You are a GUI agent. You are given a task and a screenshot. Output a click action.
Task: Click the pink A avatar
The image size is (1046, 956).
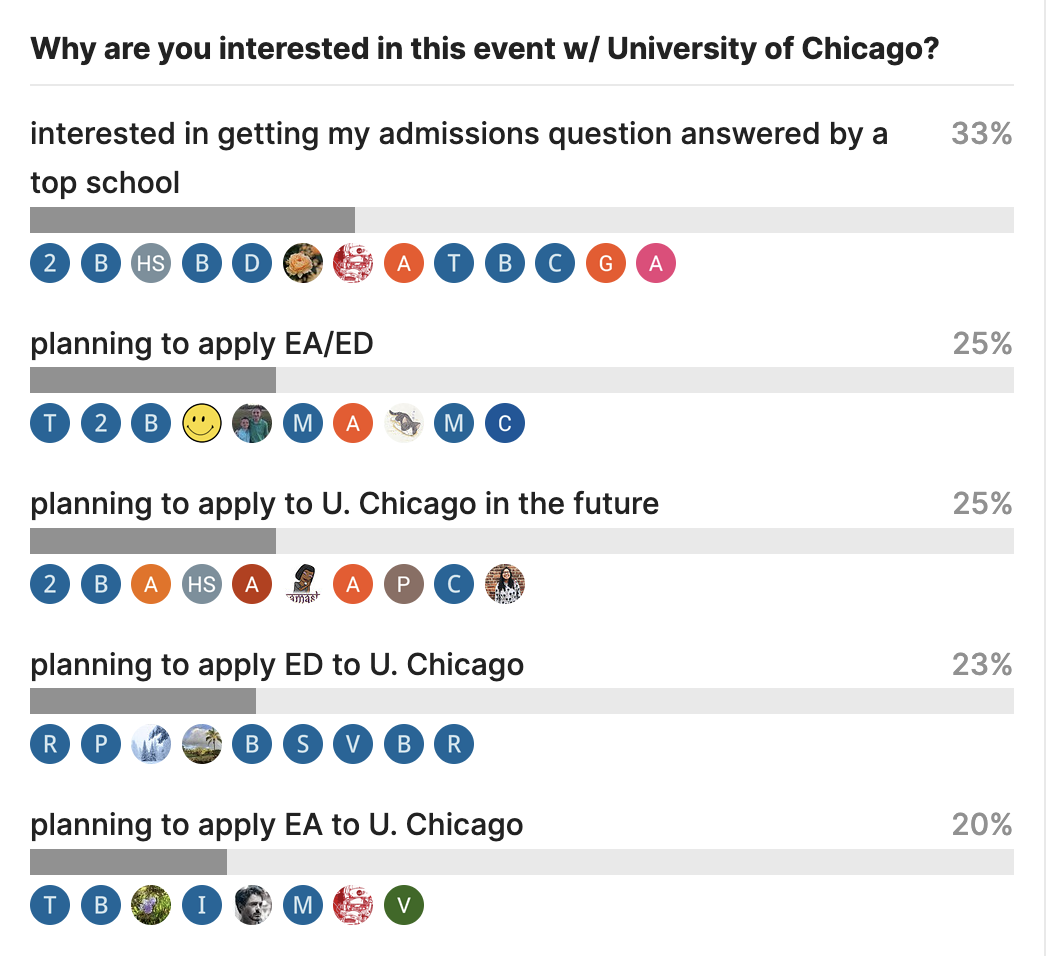tap(656, 264)
